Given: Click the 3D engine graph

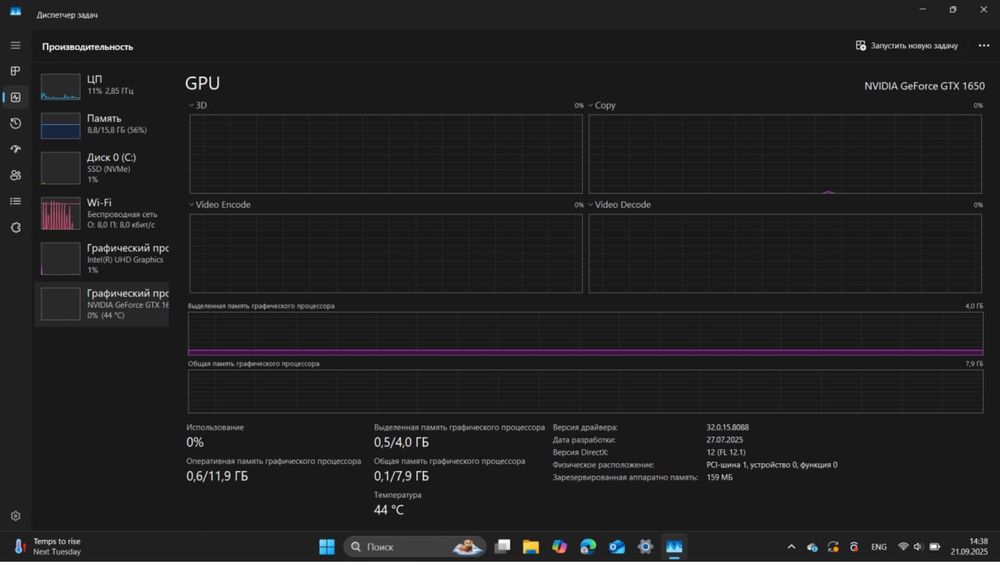Looking at the screenshot, I should pos(386,154).
